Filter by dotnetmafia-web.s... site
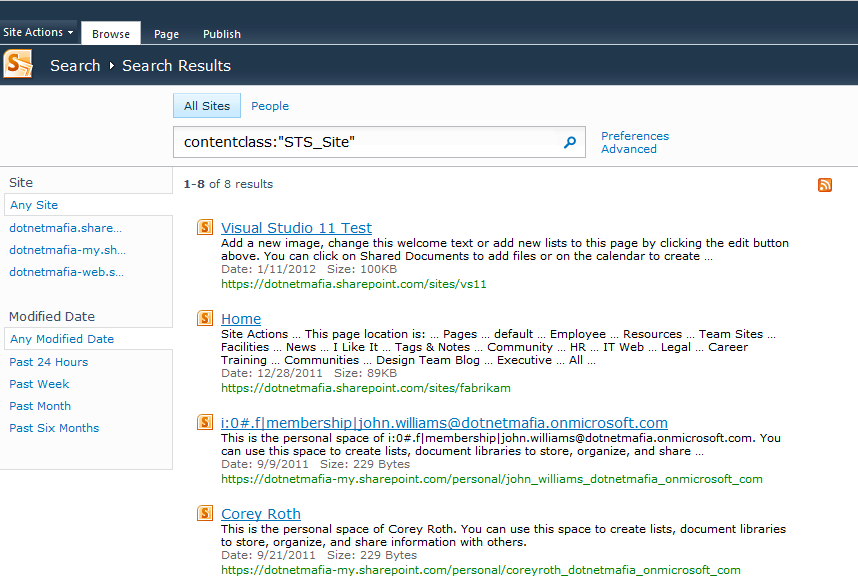The image size is (858, 588). tap(66, 271)
